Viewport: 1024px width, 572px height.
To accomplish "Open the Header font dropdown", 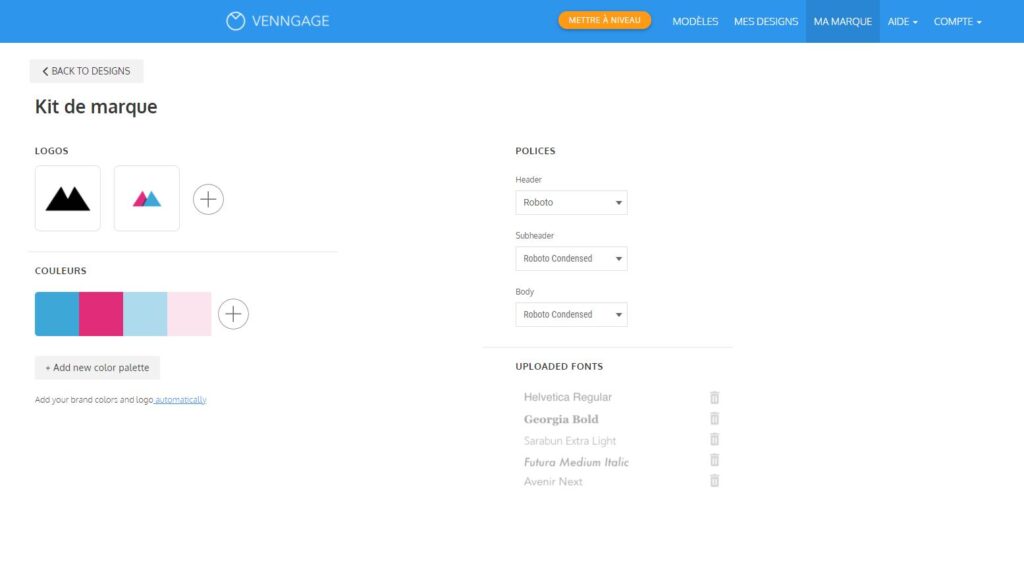I will click(x=571, y=202).
